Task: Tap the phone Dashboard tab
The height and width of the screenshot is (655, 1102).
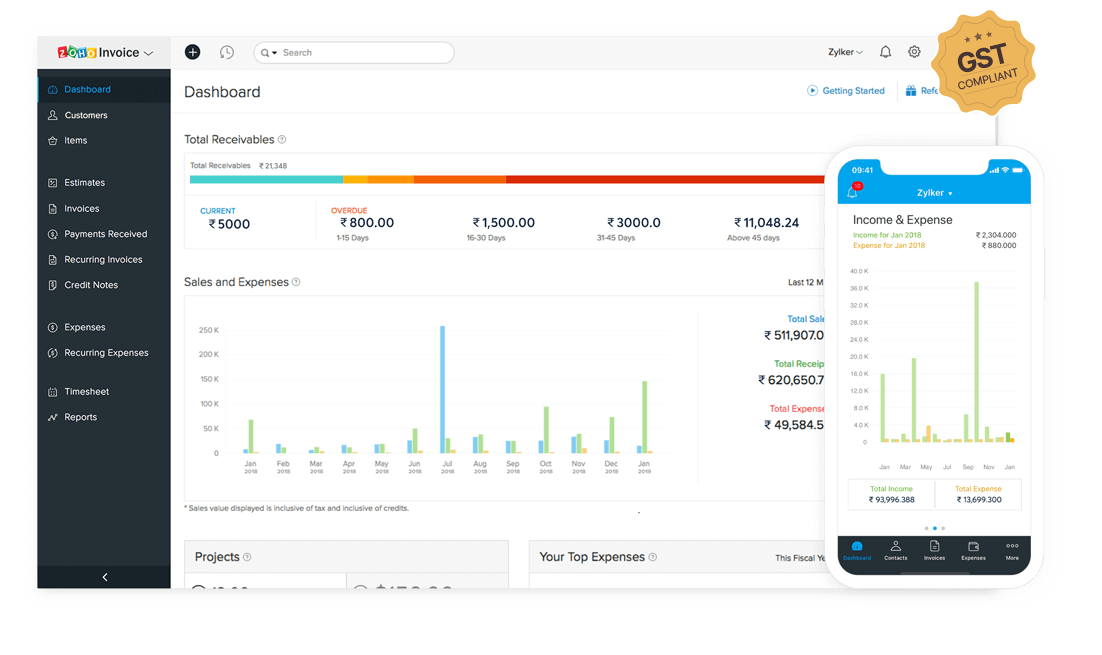Action: pos(857,551)
